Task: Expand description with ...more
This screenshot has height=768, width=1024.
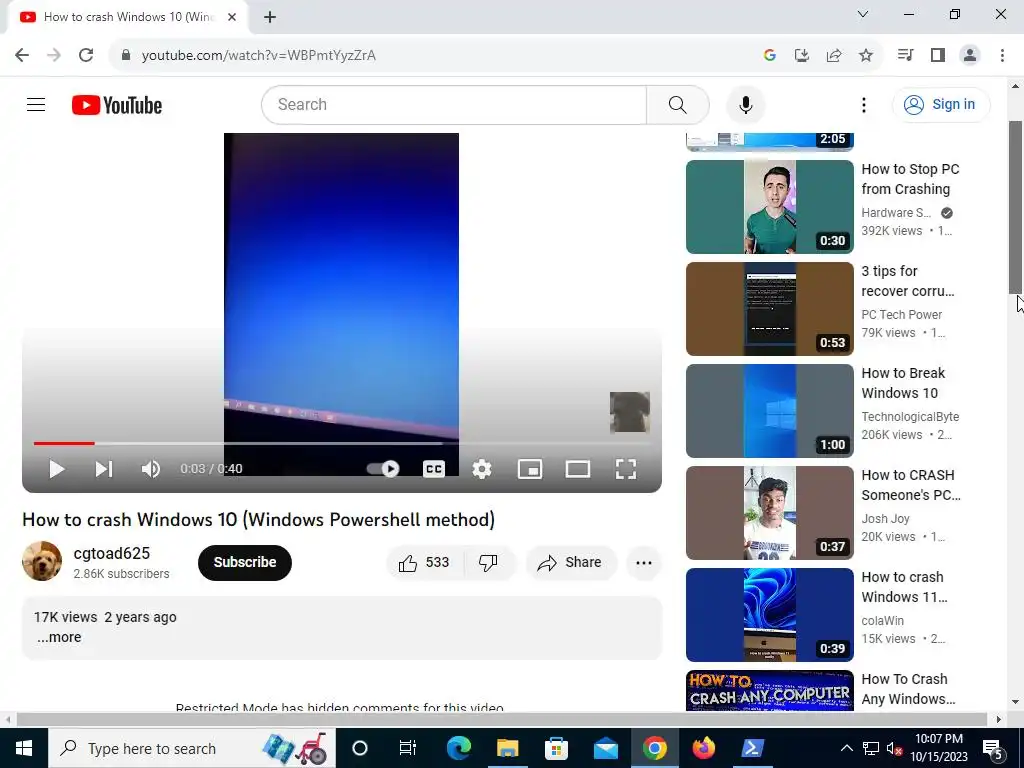Action: [59, 637]
